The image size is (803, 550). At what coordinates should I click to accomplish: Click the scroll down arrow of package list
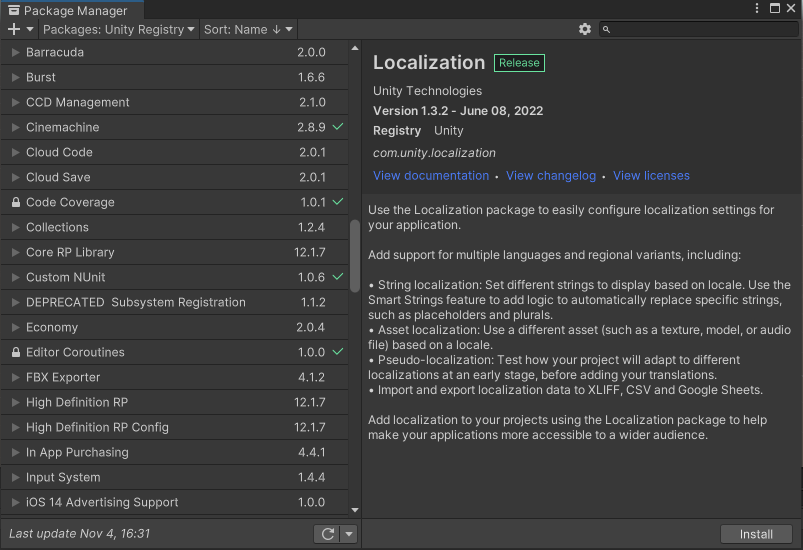[x=355, y=510]
